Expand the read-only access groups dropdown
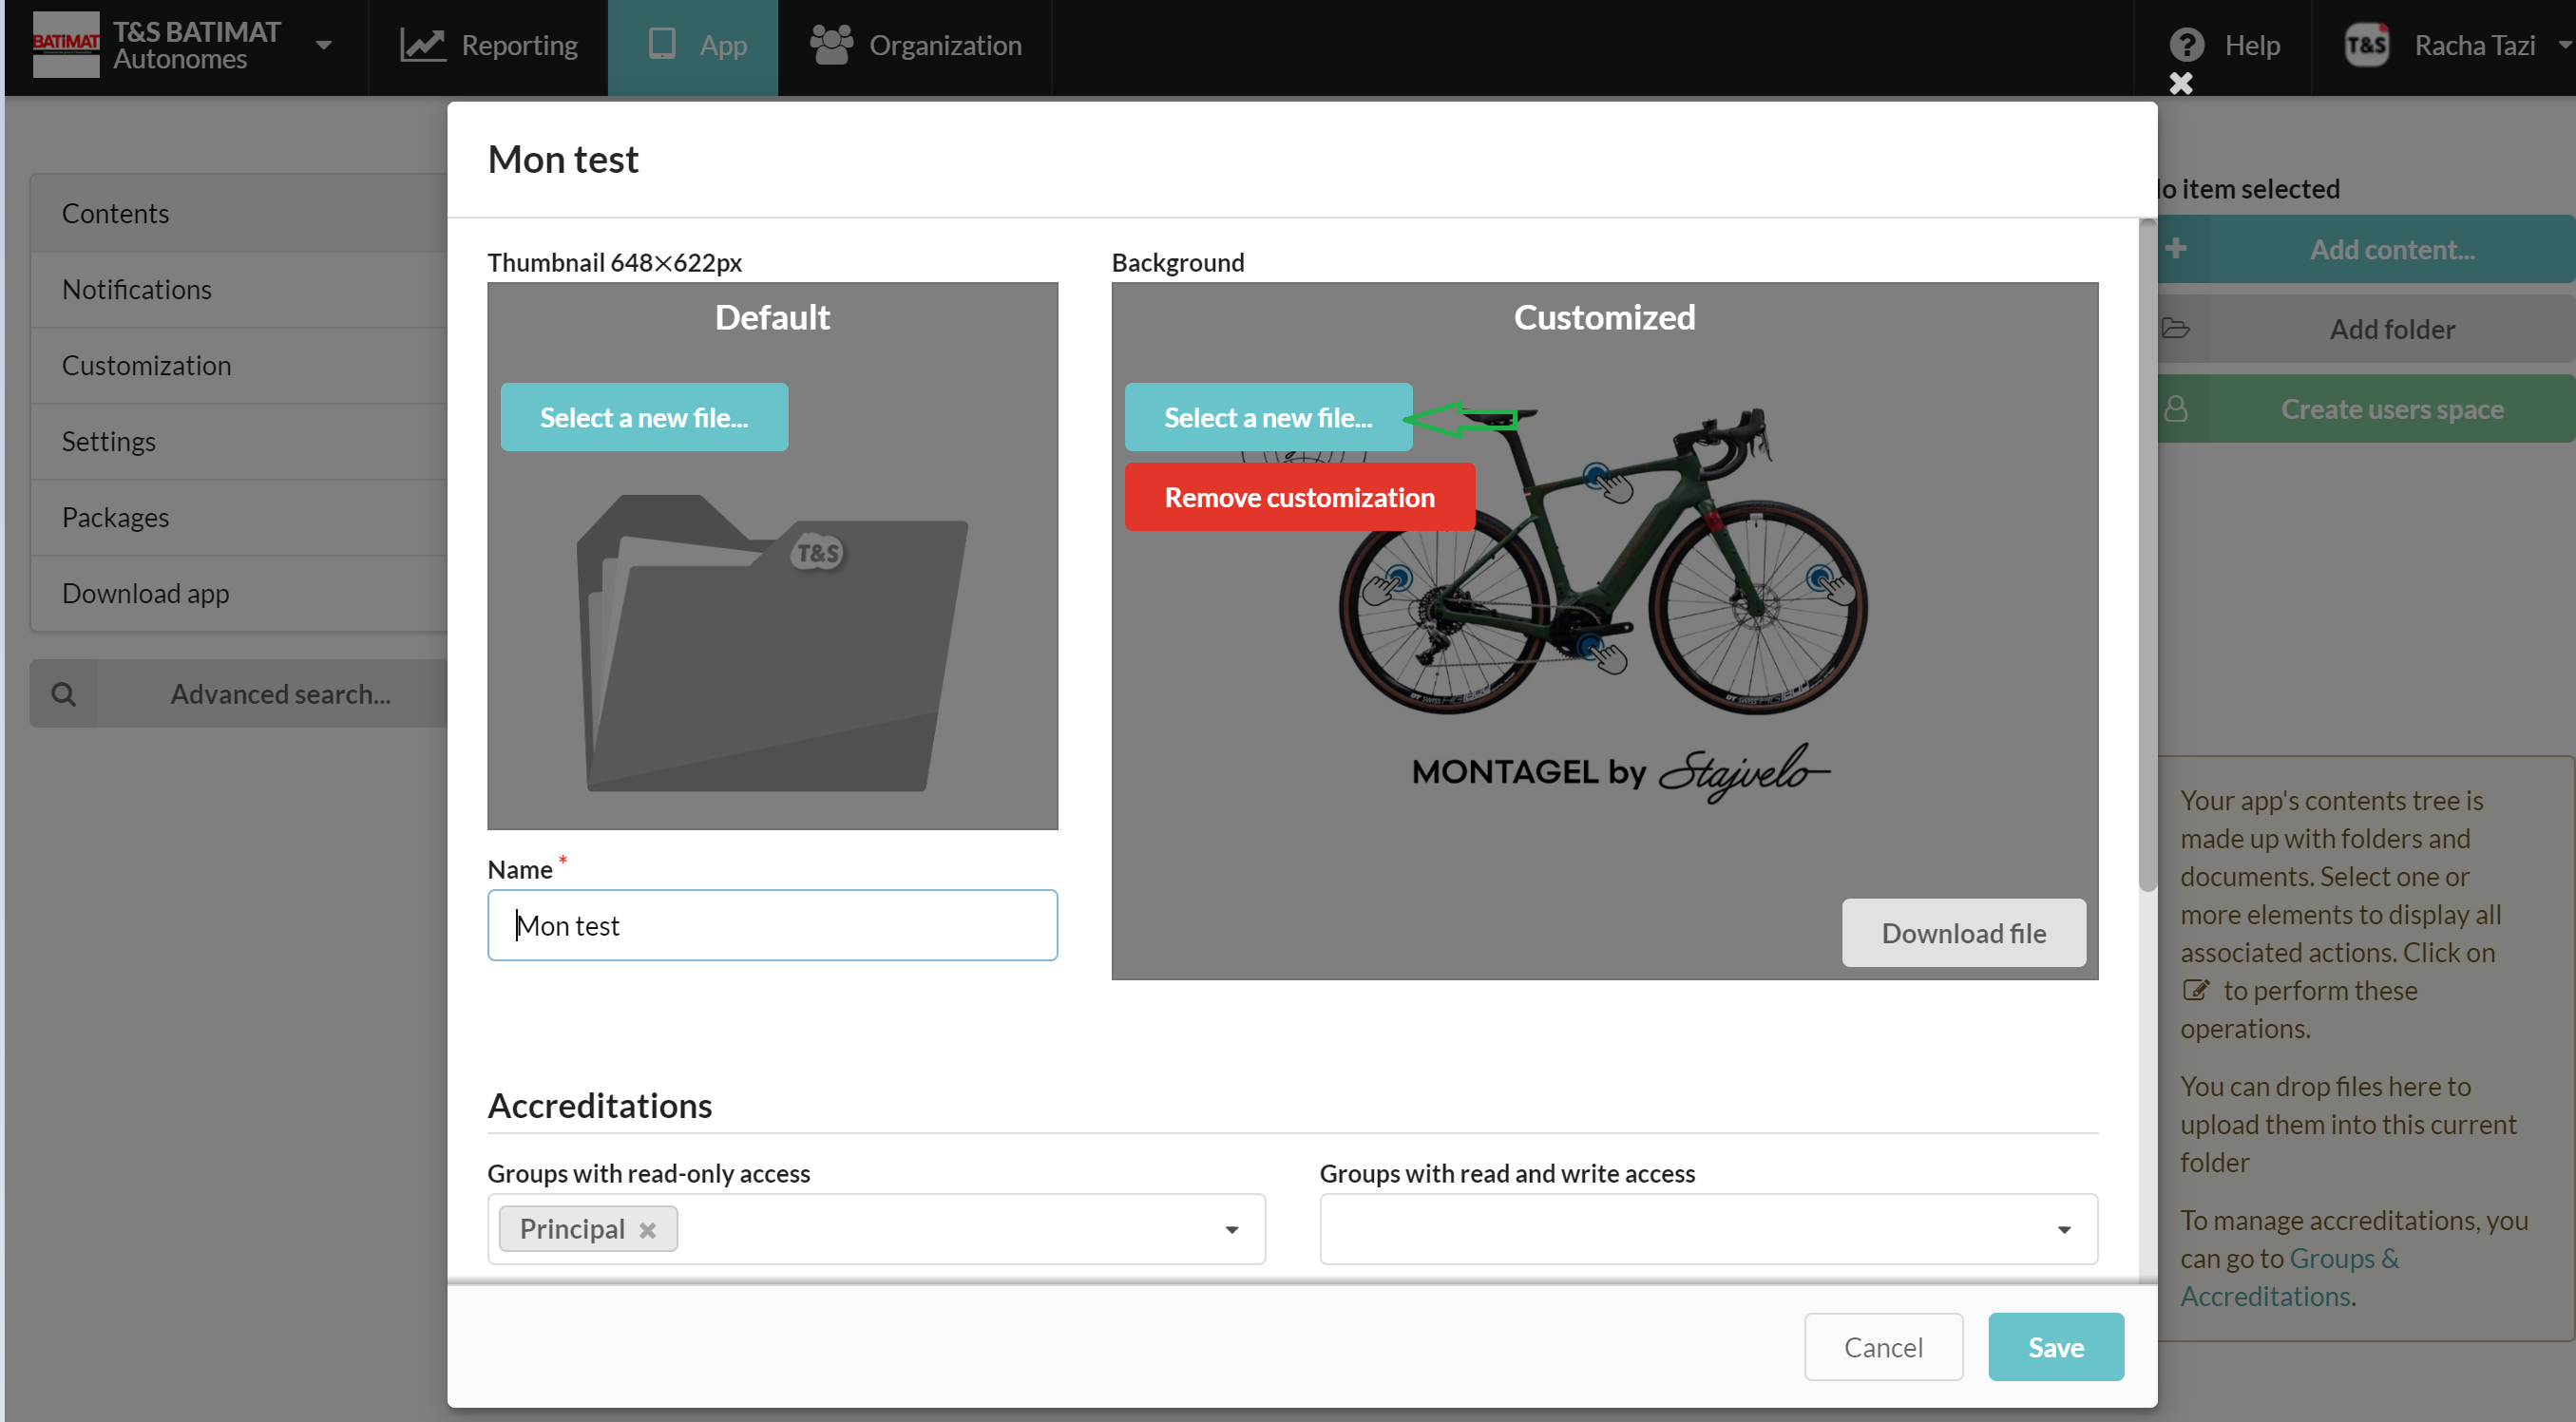The image size is (2576, 1422). (x=1232, y=1230)
